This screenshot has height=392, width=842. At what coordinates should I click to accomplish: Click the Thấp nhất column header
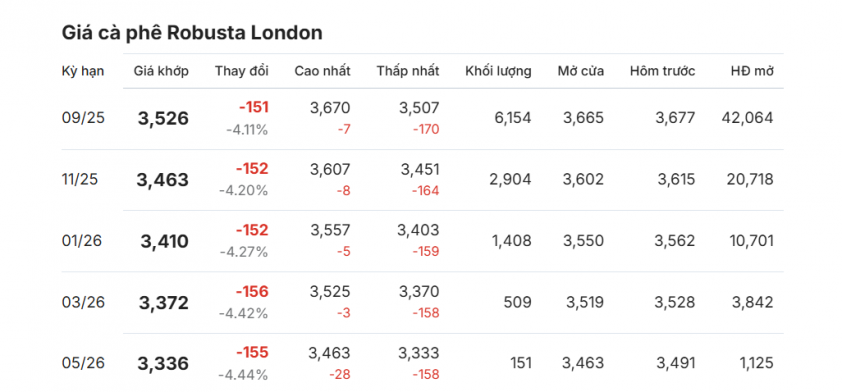coord(408,71)
